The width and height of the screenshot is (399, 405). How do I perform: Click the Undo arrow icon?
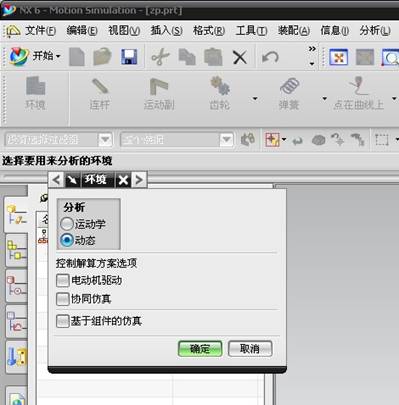point(270,57)
